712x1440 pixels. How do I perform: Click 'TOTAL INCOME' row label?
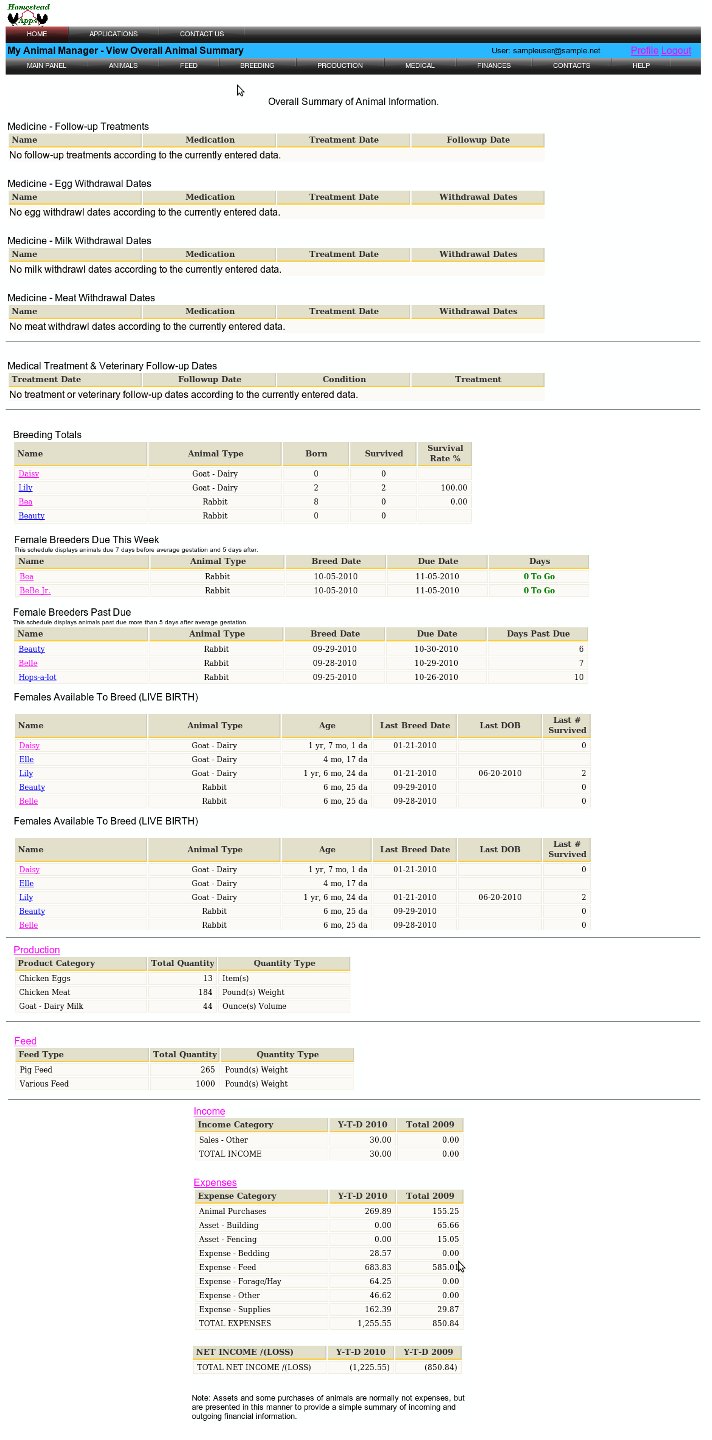coord(262,1153)
